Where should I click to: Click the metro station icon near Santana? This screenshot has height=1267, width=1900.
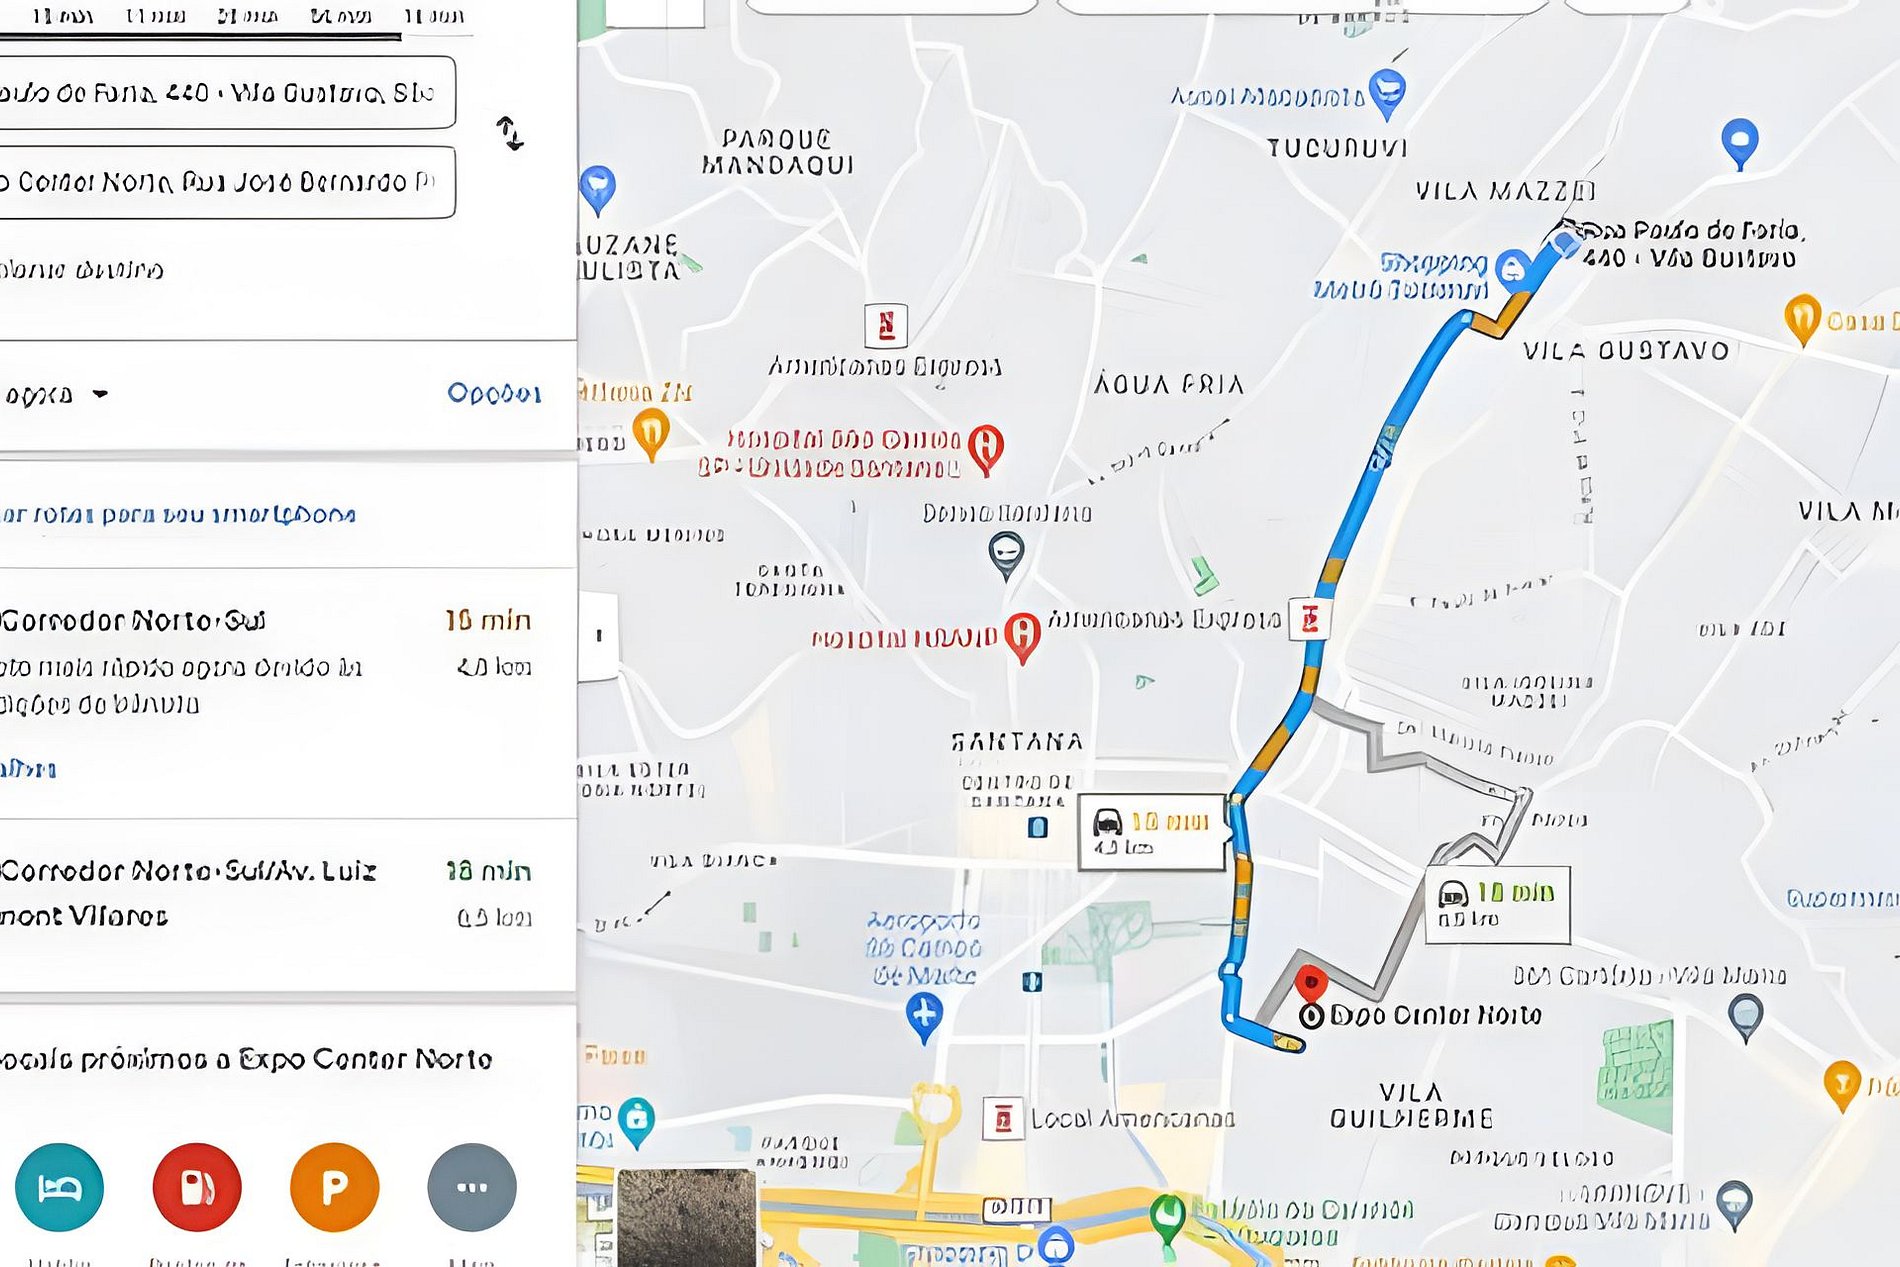(1038, 827)
